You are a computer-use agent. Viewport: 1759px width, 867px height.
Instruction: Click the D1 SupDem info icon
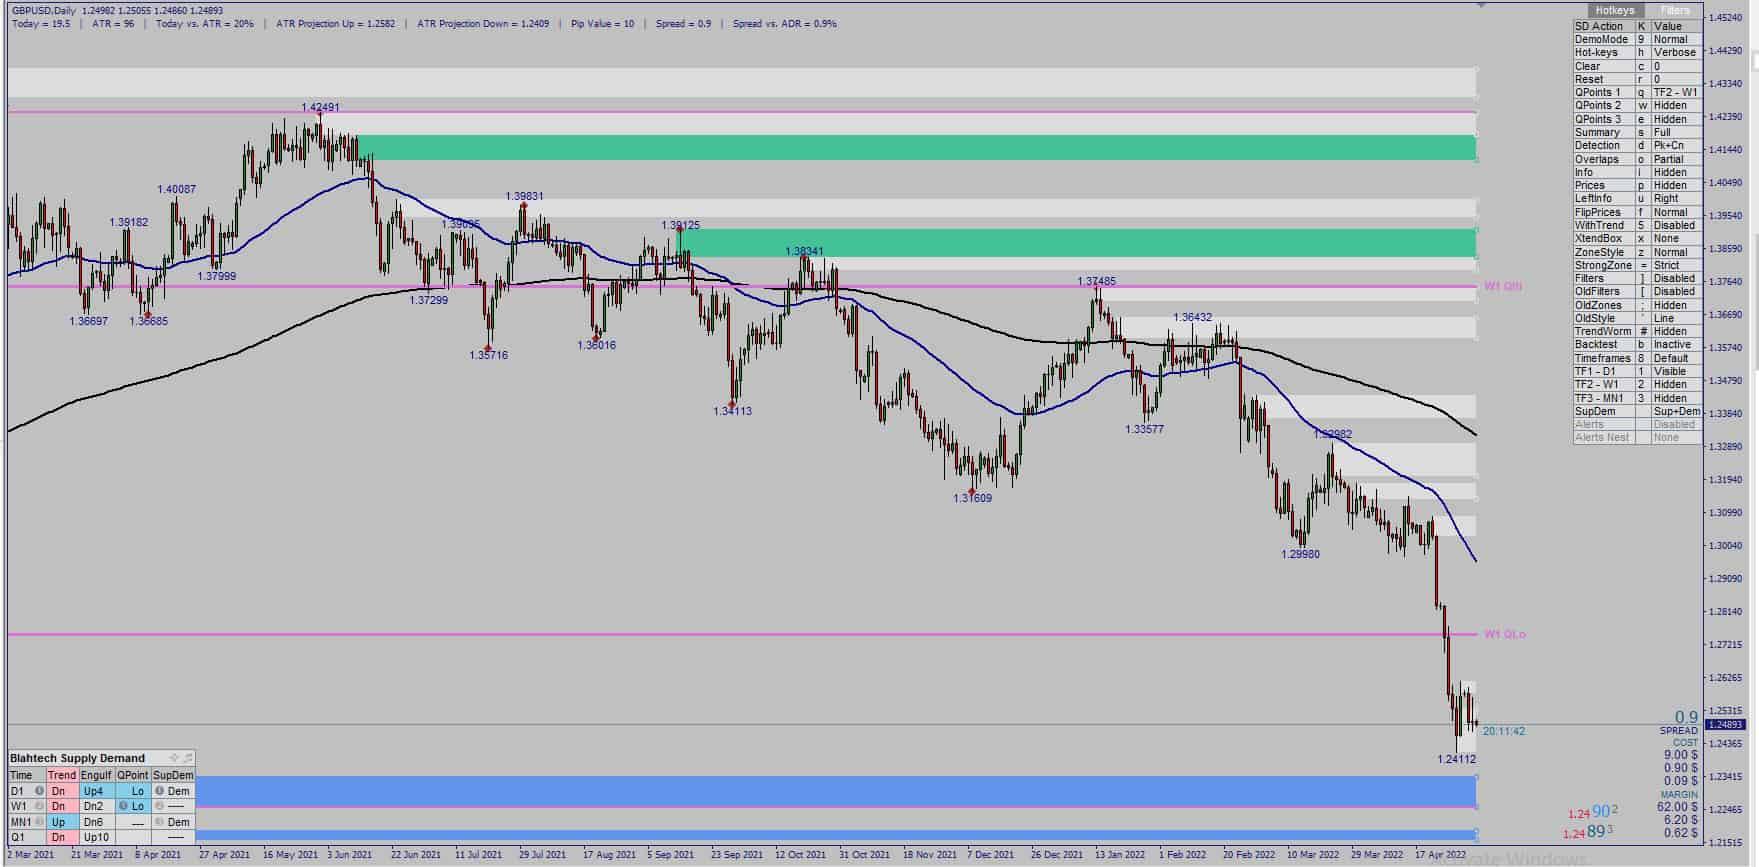point(159,791)
